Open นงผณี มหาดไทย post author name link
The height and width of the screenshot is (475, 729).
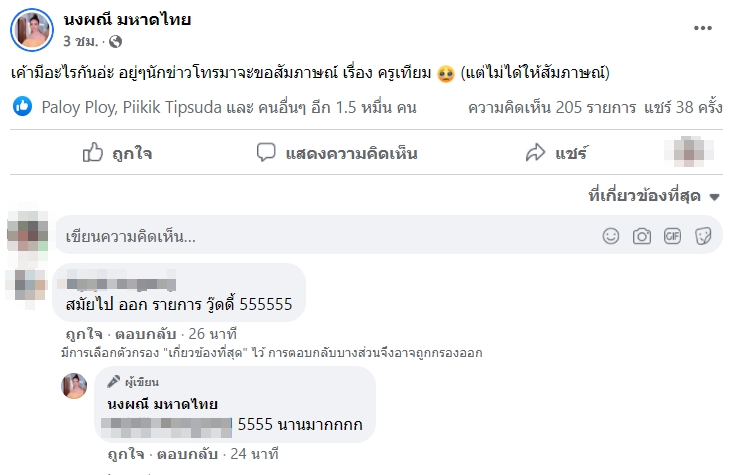coord(126,20)
